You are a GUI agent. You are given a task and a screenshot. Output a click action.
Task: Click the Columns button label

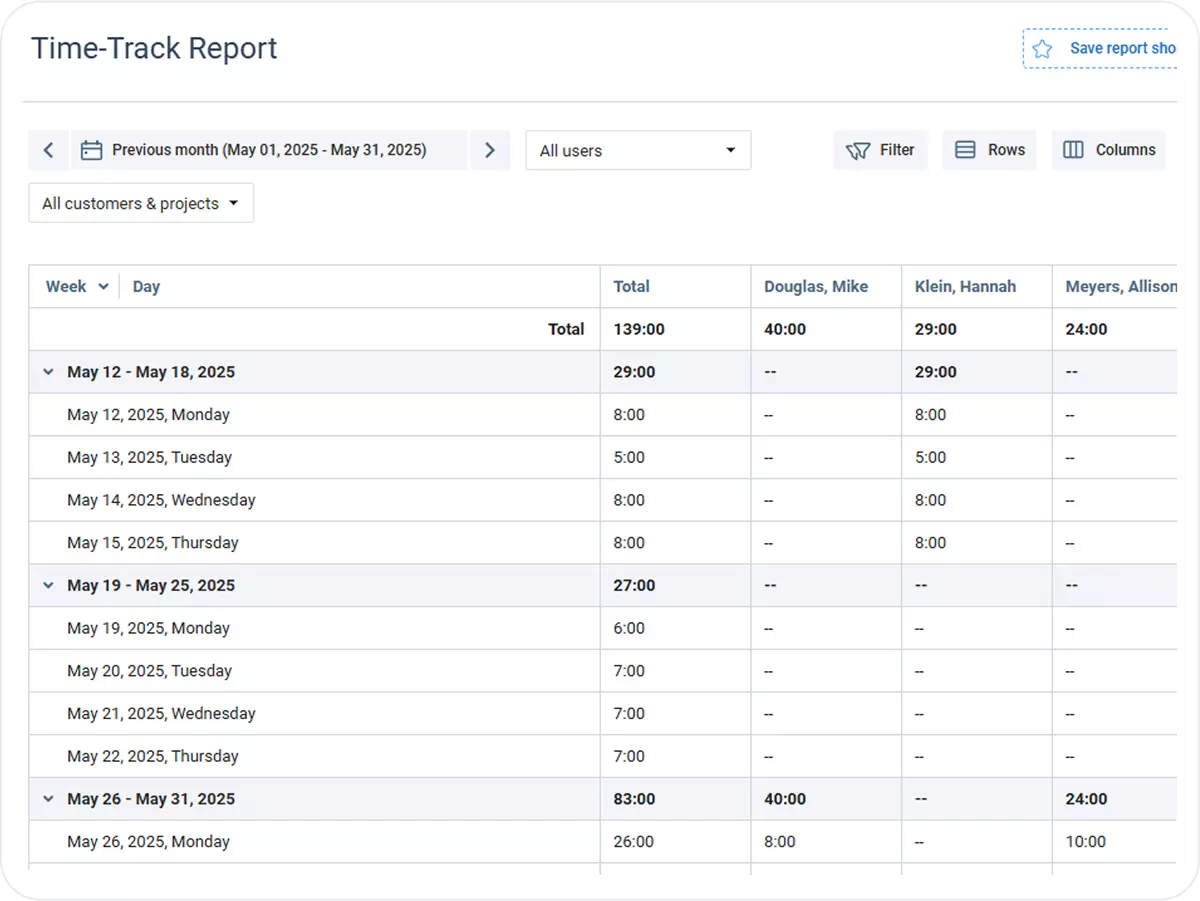click(x=1125, y=150)
